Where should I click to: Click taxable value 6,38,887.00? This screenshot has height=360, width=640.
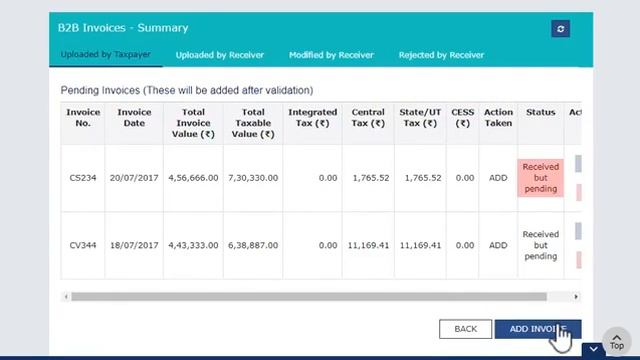pyautogui.click(x=253, y=245)
